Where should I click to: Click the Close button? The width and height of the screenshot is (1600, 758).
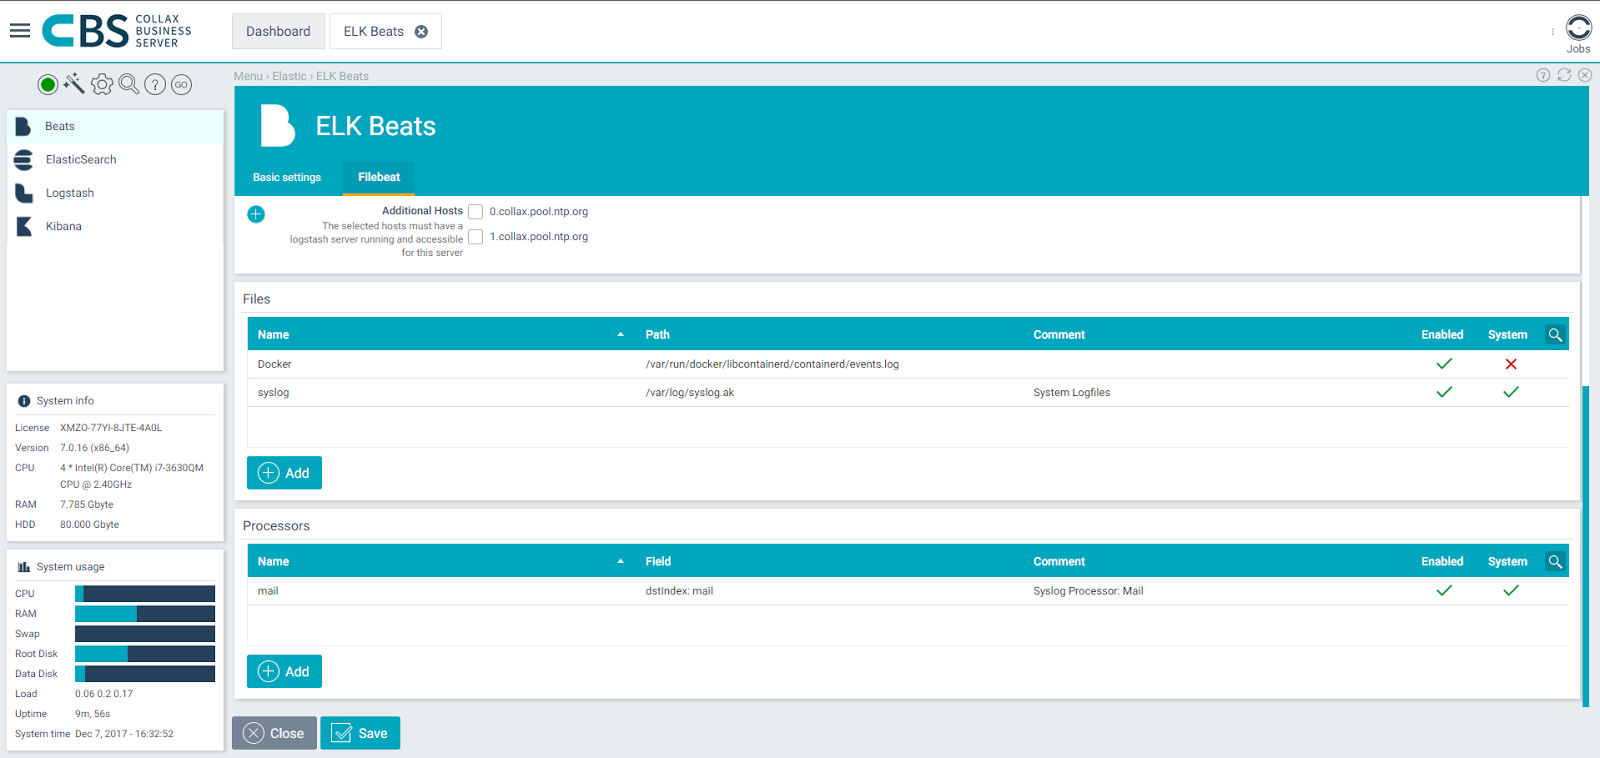click(x=274, y=733)
